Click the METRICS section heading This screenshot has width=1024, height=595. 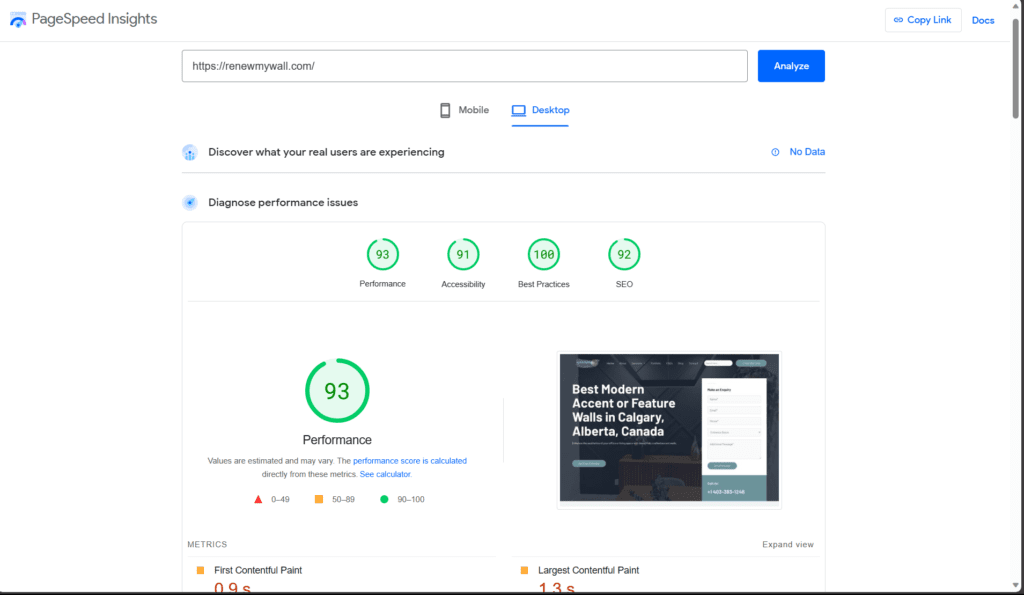coord(207,544)
